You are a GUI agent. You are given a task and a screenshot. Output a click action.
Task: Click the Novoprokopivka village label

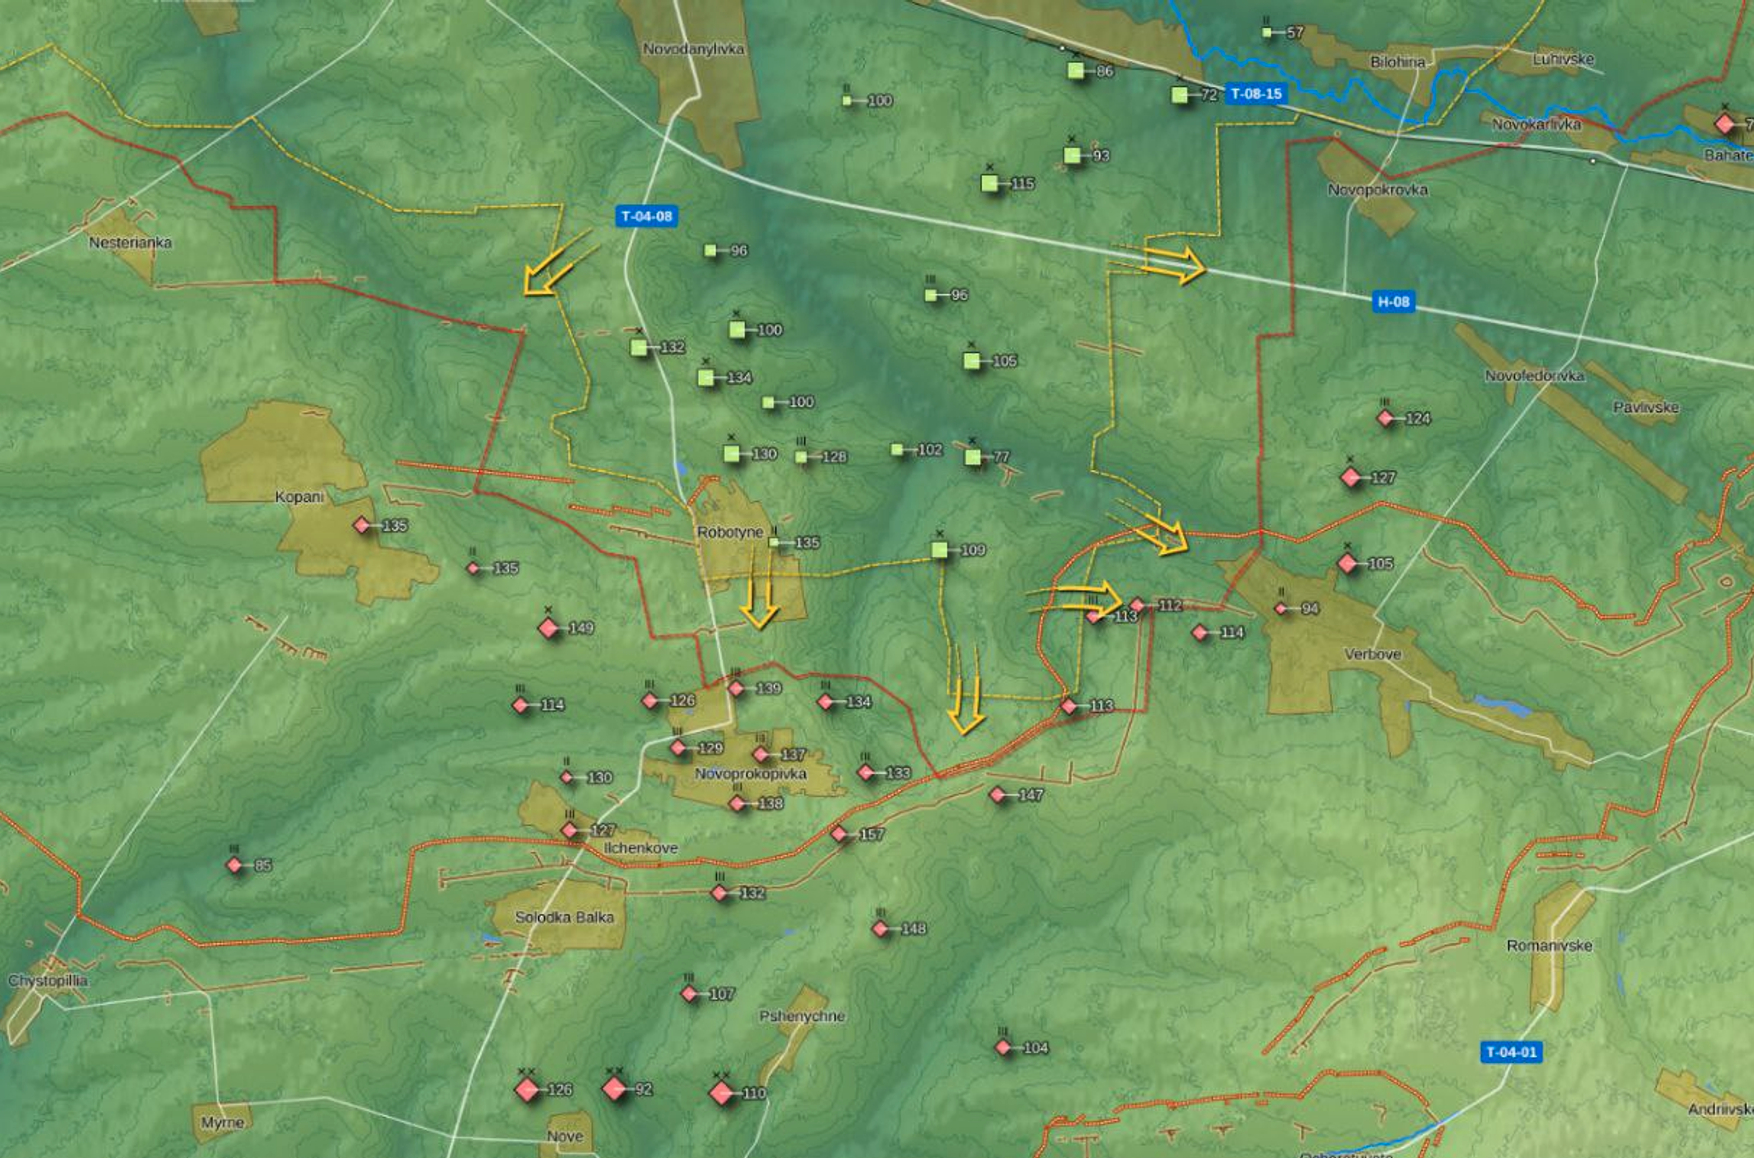pyautogui.click(x=750, y=773)
